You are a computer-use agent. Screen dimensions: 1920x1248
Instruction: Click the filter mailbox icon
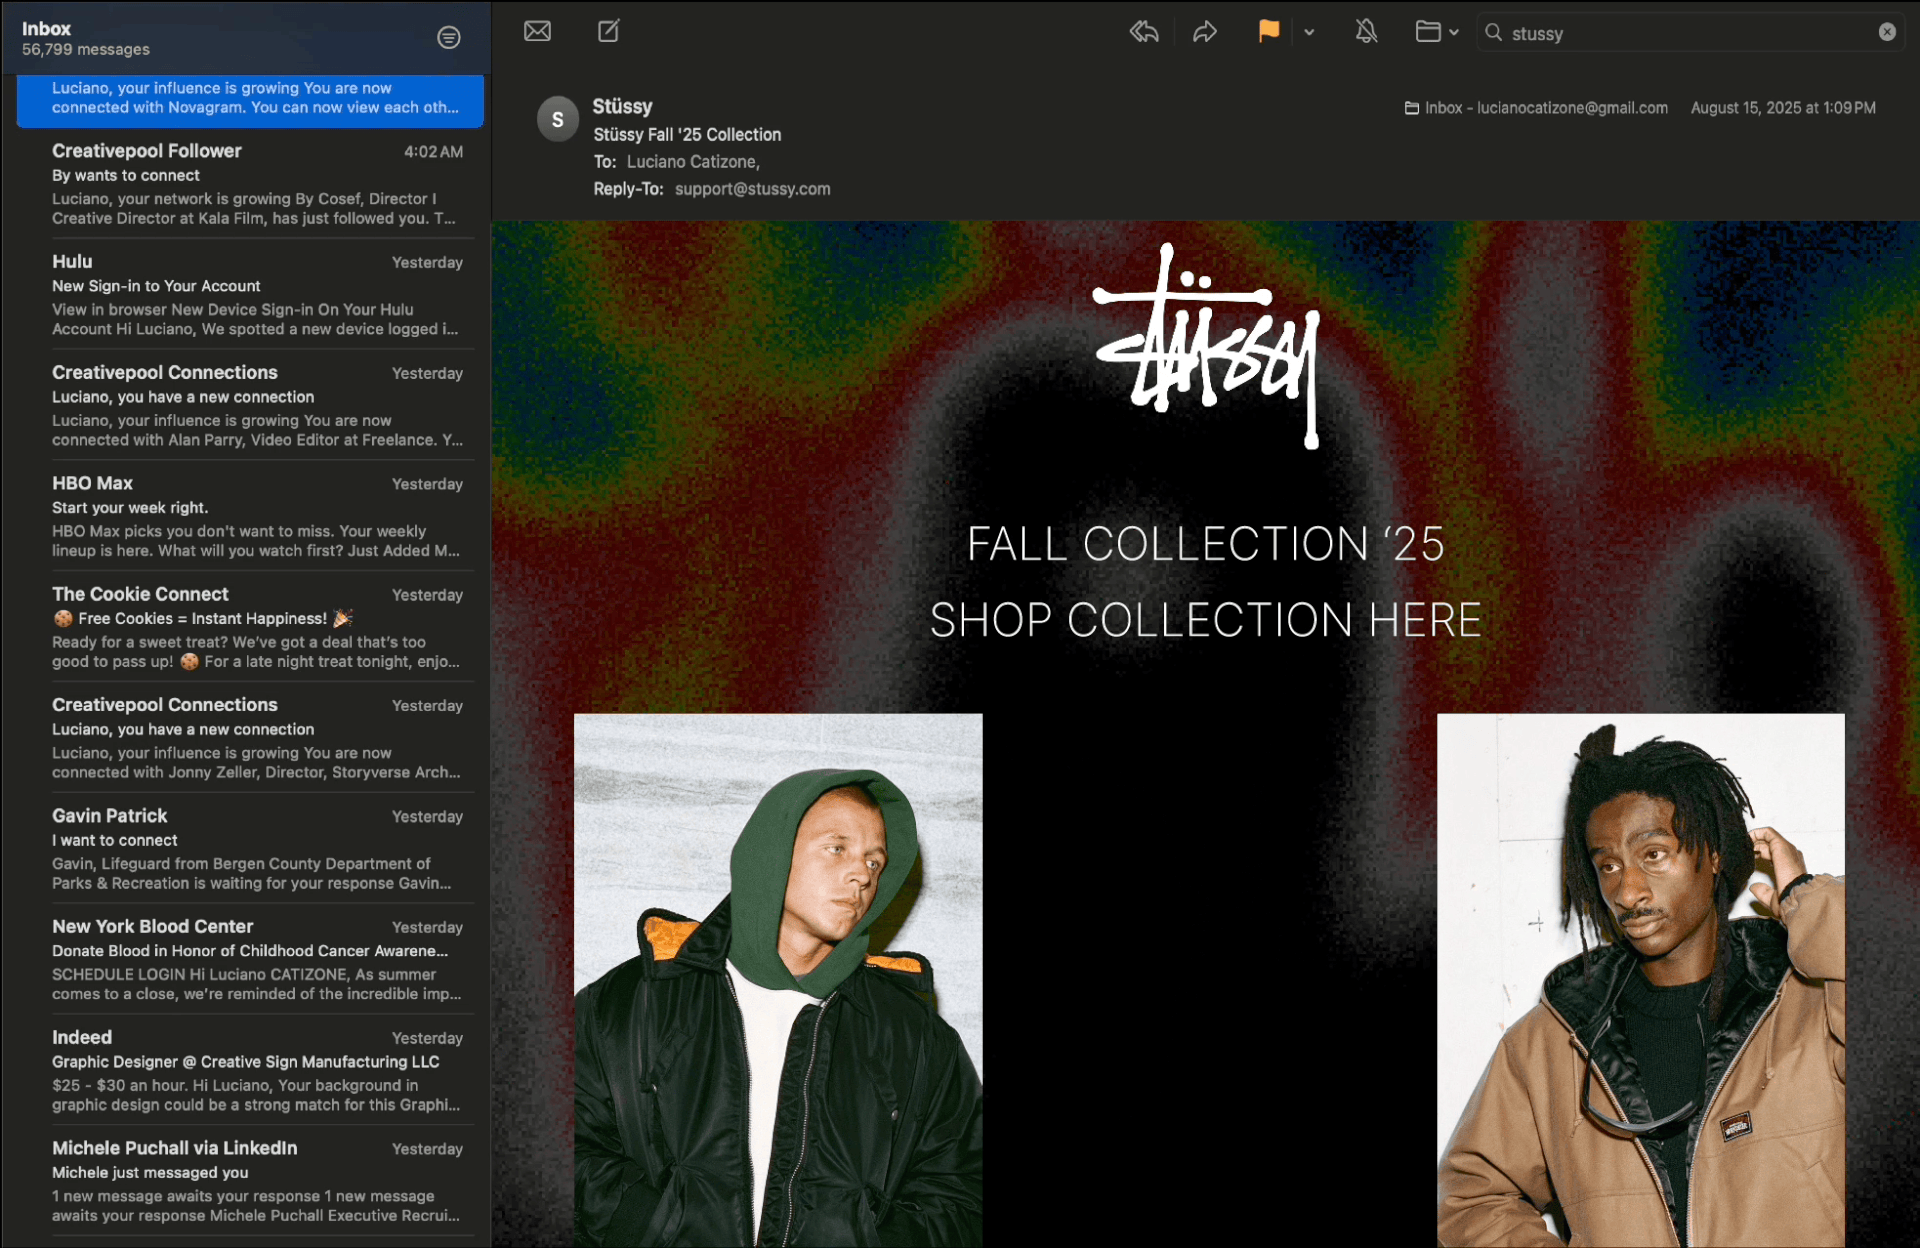point(449,37)
